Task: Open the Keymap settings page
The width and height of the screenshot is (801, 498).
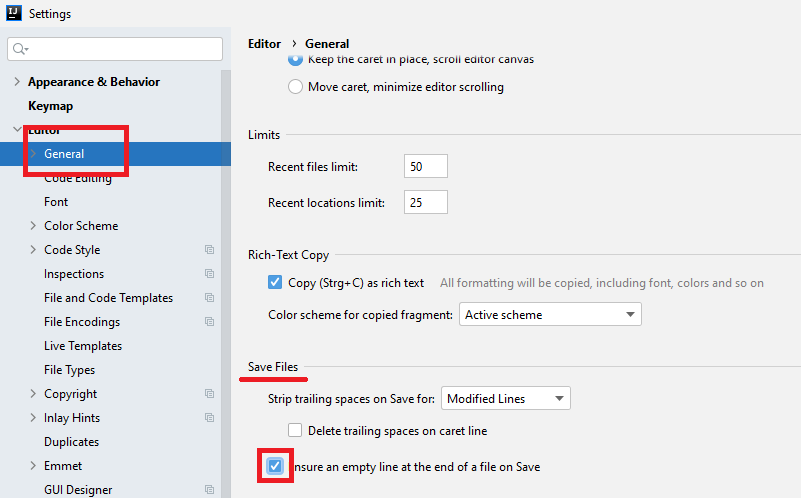Action: pos(50,106)
